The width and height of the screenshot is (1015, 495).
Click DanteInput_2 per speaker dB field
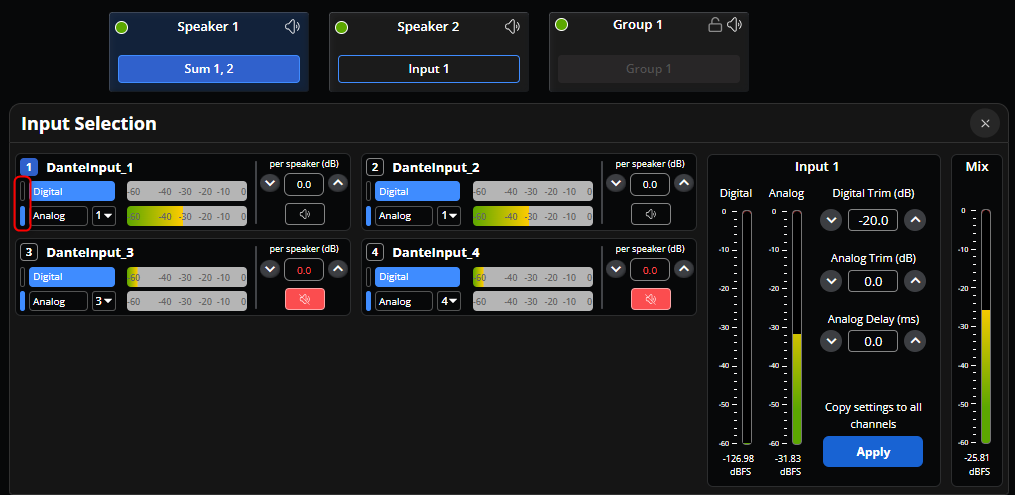650,184
